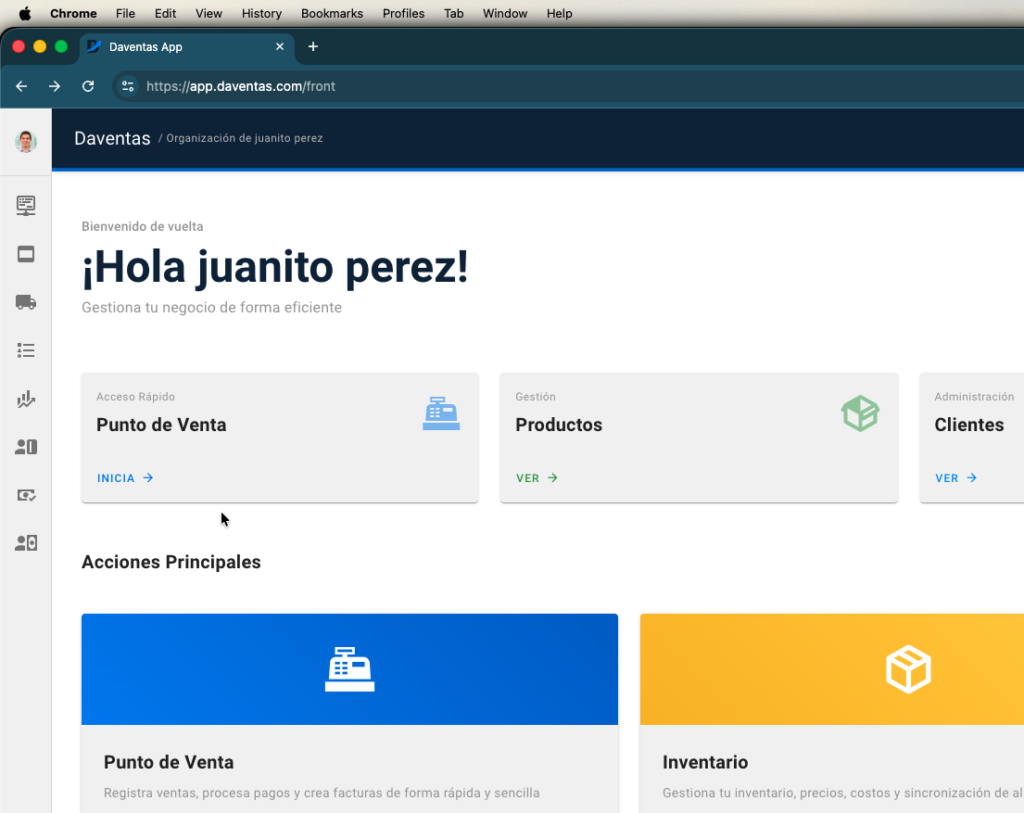This screenshot has height=813, width=1024.
Task: Open the Apple menu
Action: click(x=25, y=13)
